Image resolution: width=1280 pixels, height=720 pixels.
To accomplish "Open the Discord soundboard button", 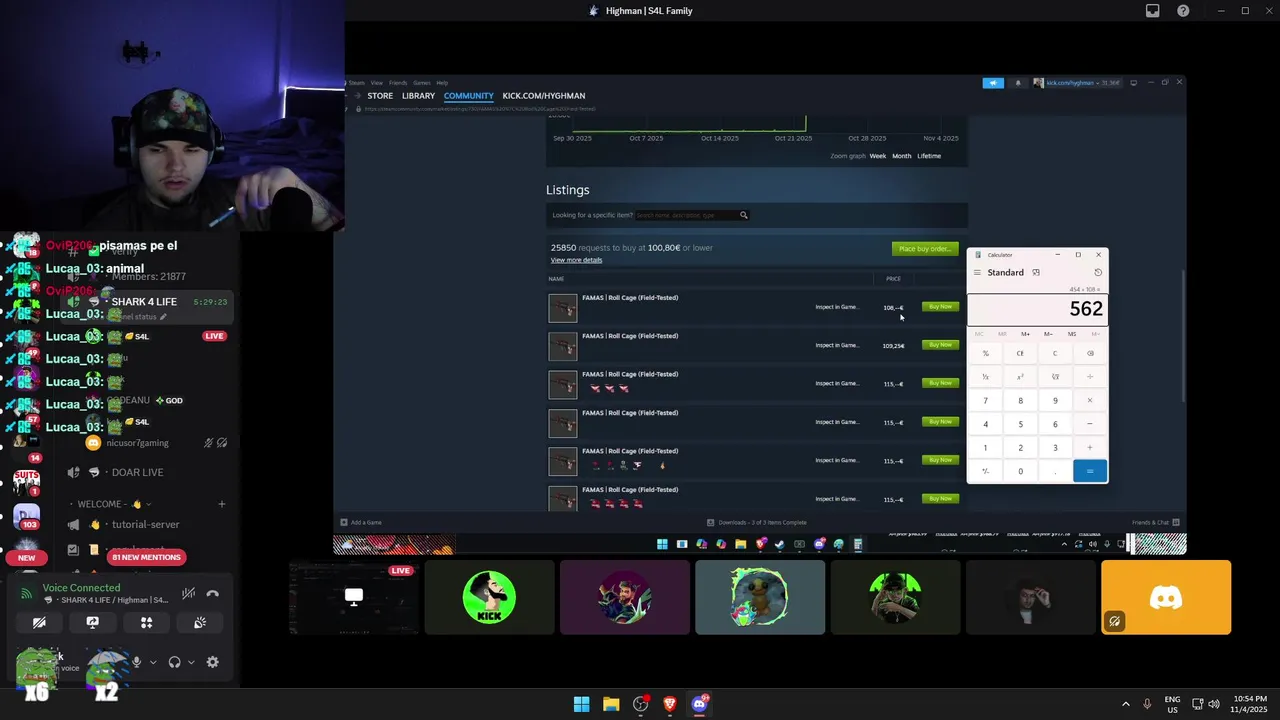I will [x=200, y=622].
